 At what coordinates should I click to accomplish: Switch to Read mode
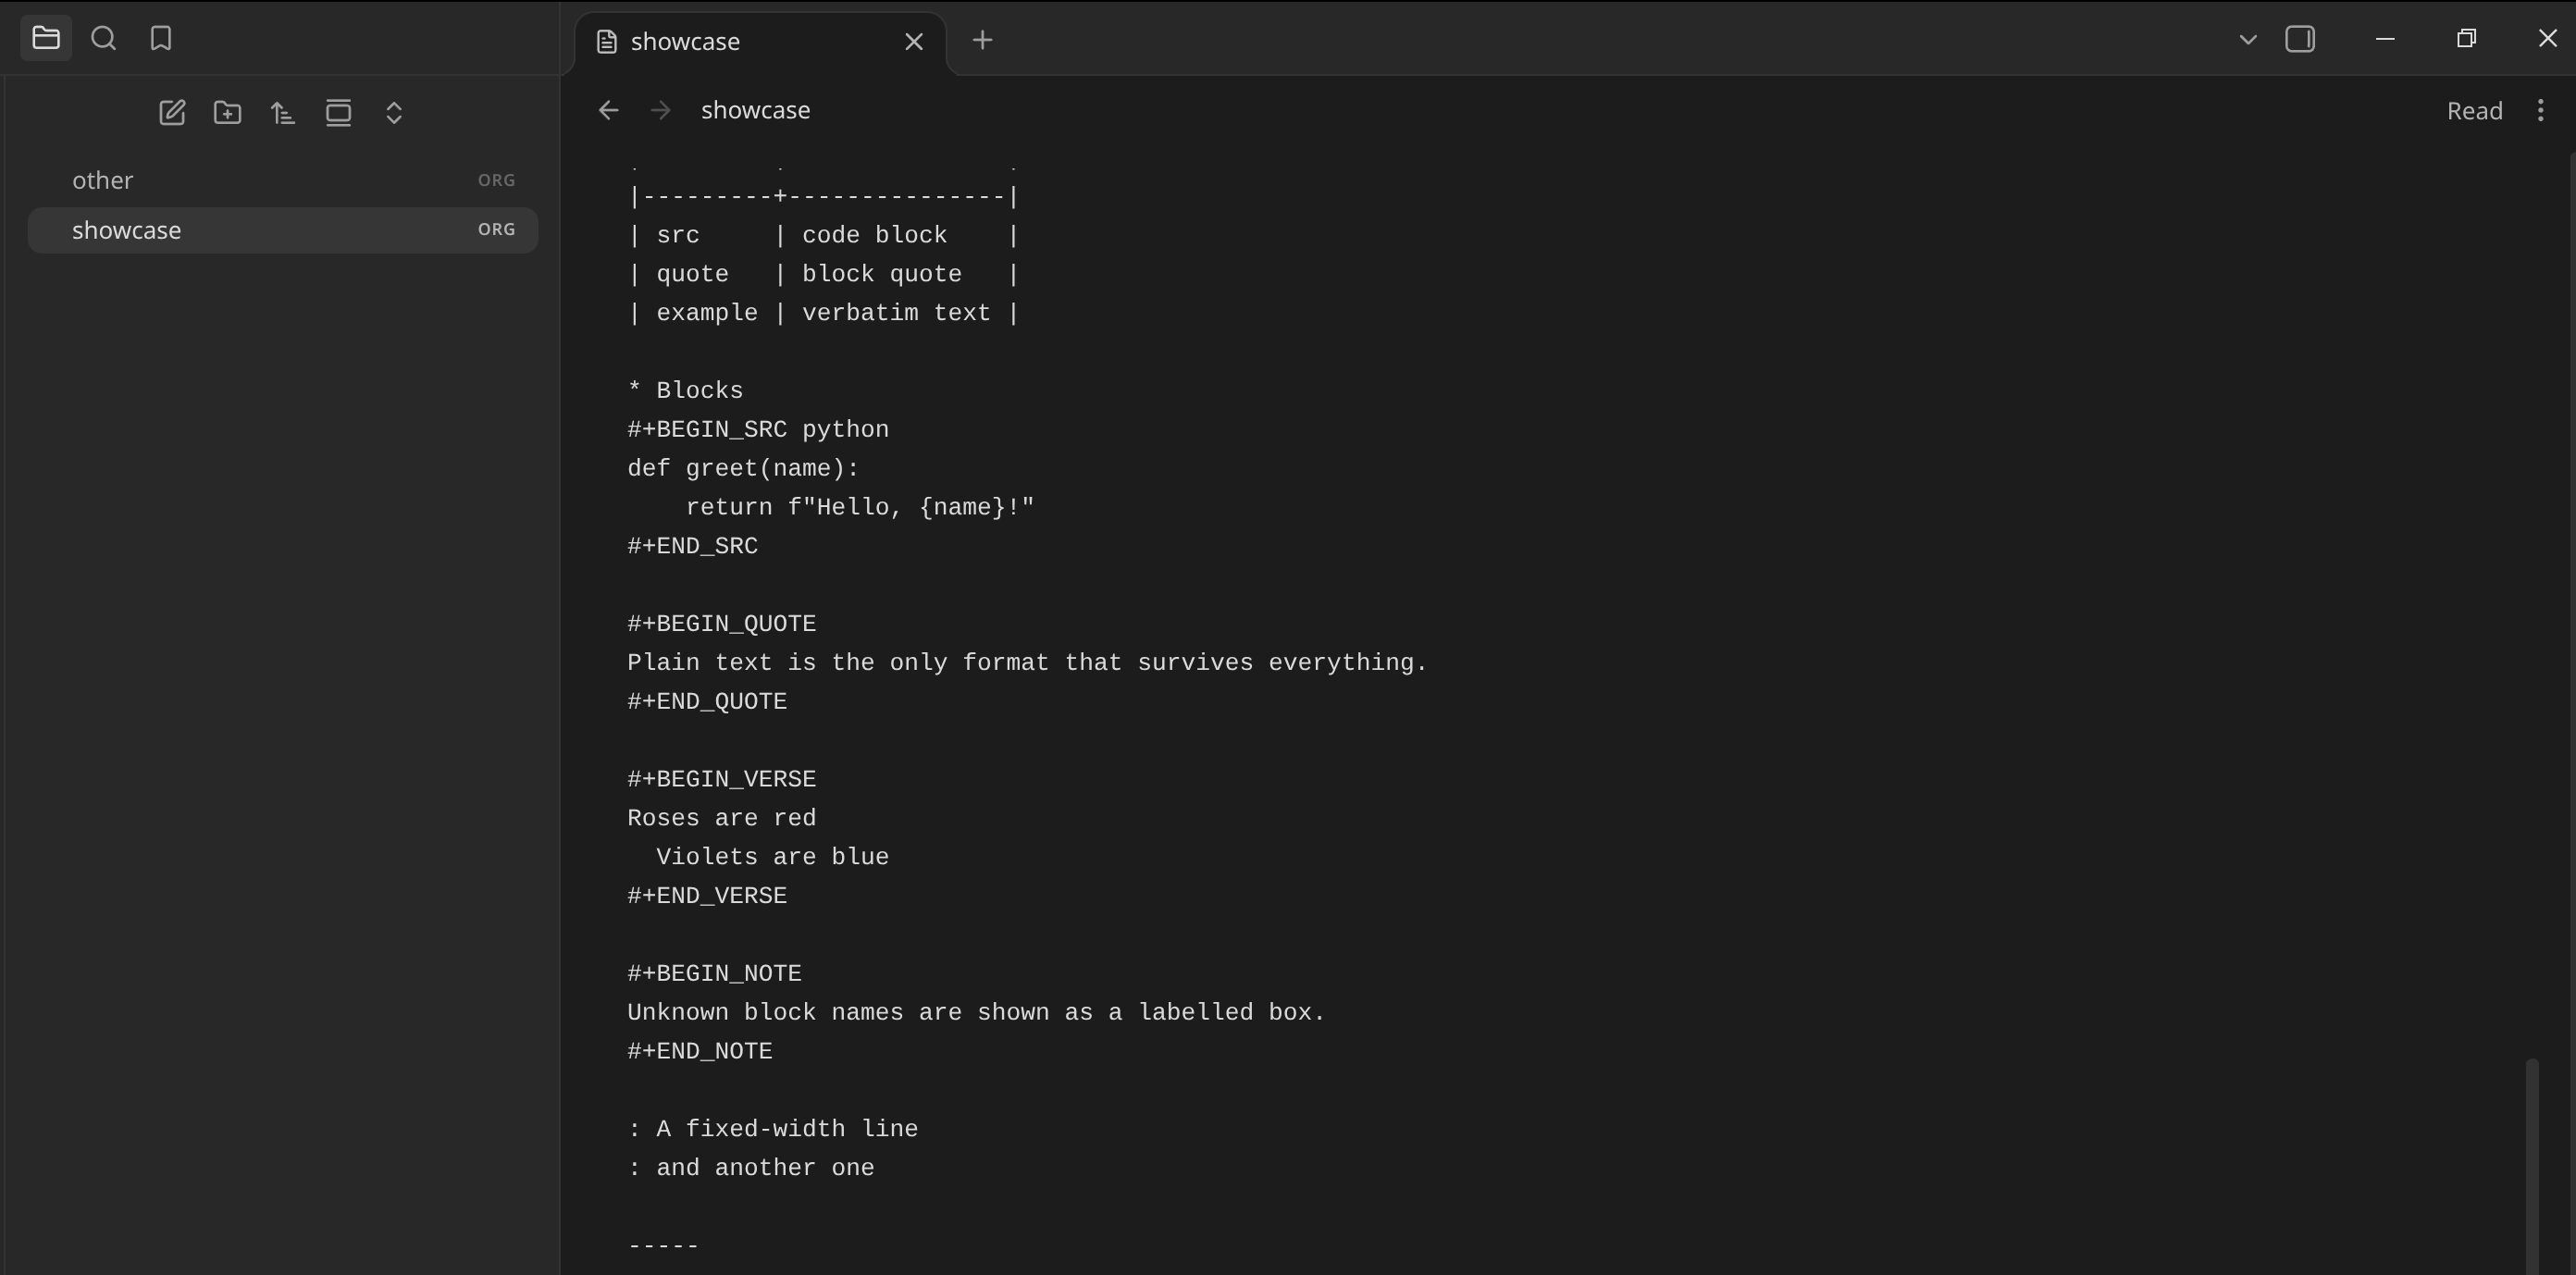(2474, 110)
